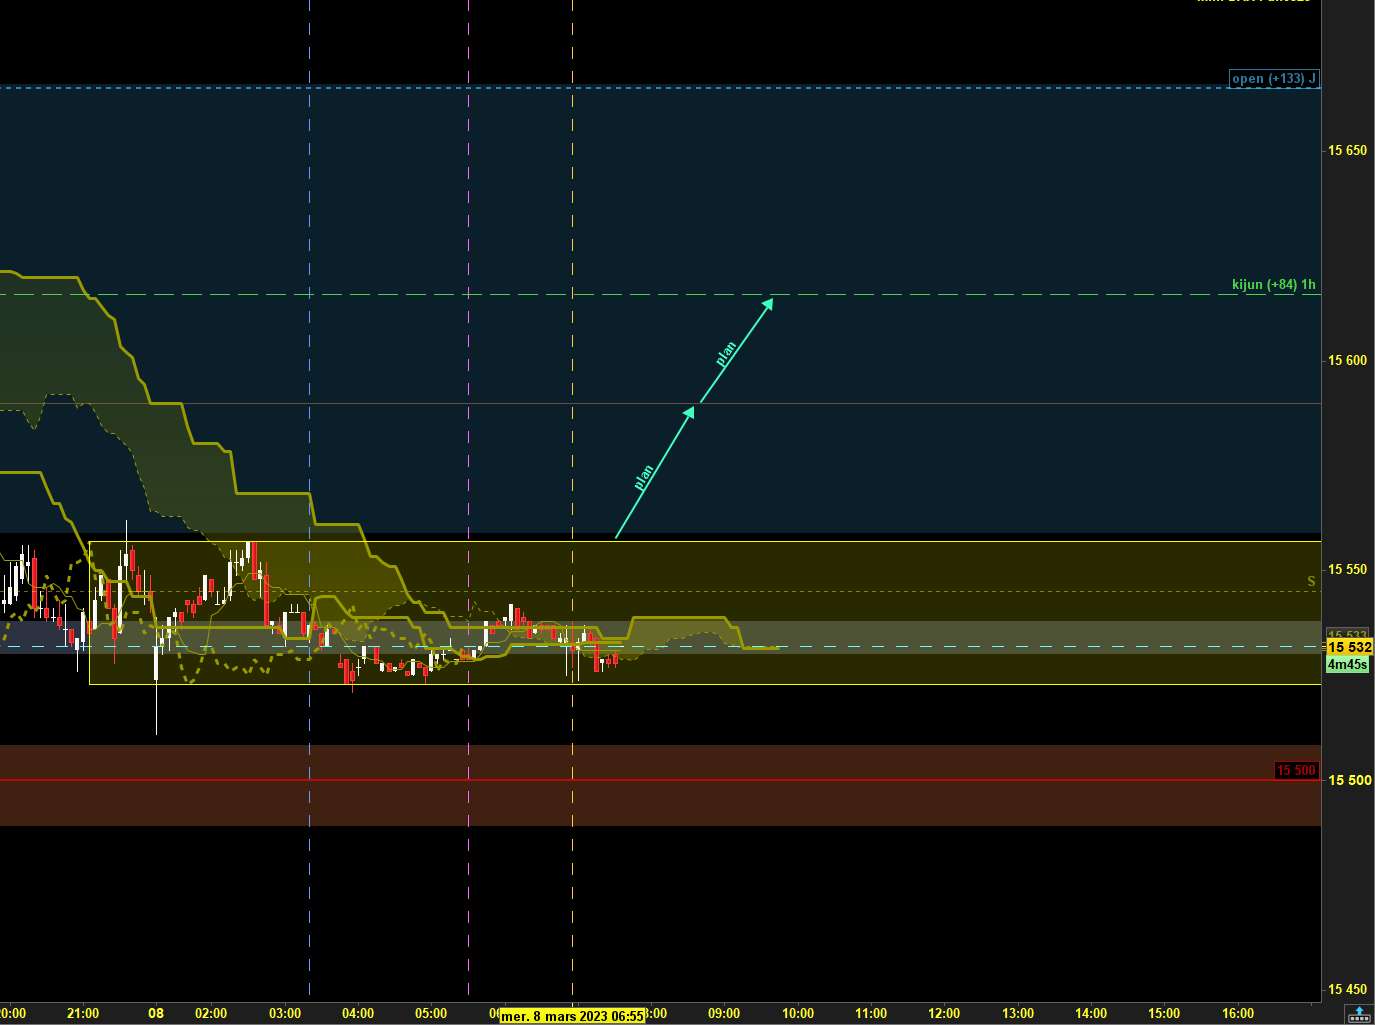Click the 10:00 time axis label
Viewport: 1375px width, 1025px height.
click(x=798, y=1013)
